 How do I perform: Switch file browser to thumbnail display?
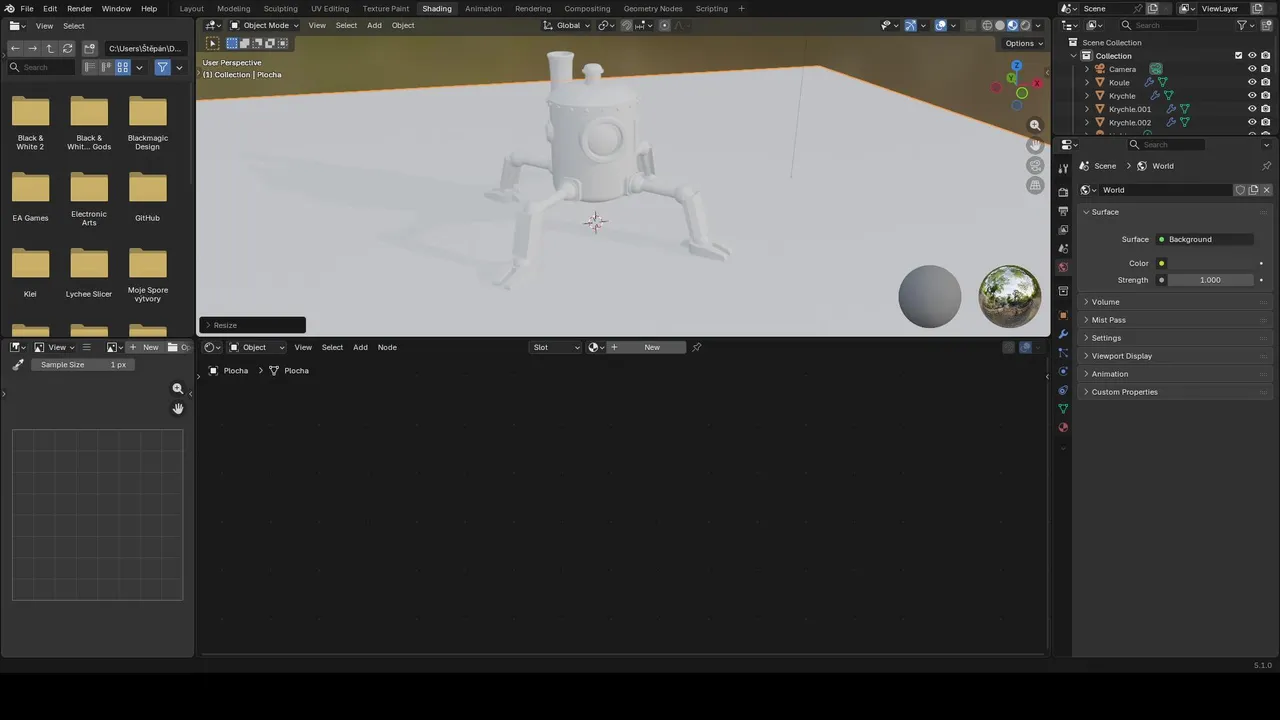tap(122, 67)
